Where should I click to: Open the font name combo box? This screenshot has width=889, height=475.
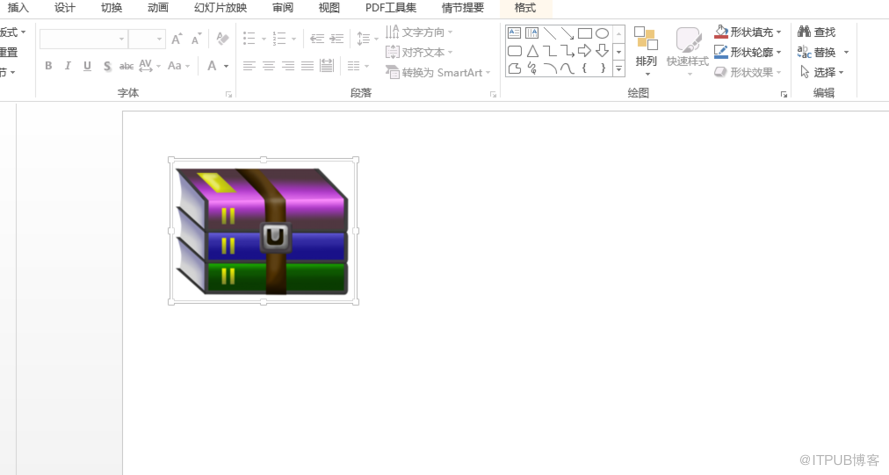tap(83, 39)
